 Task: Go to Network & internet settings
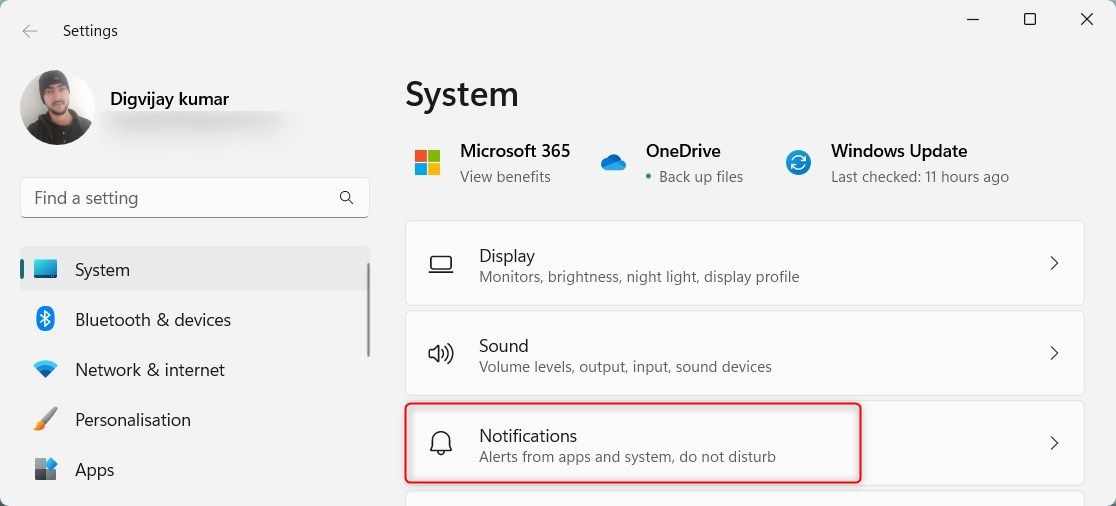coord(149,370)
